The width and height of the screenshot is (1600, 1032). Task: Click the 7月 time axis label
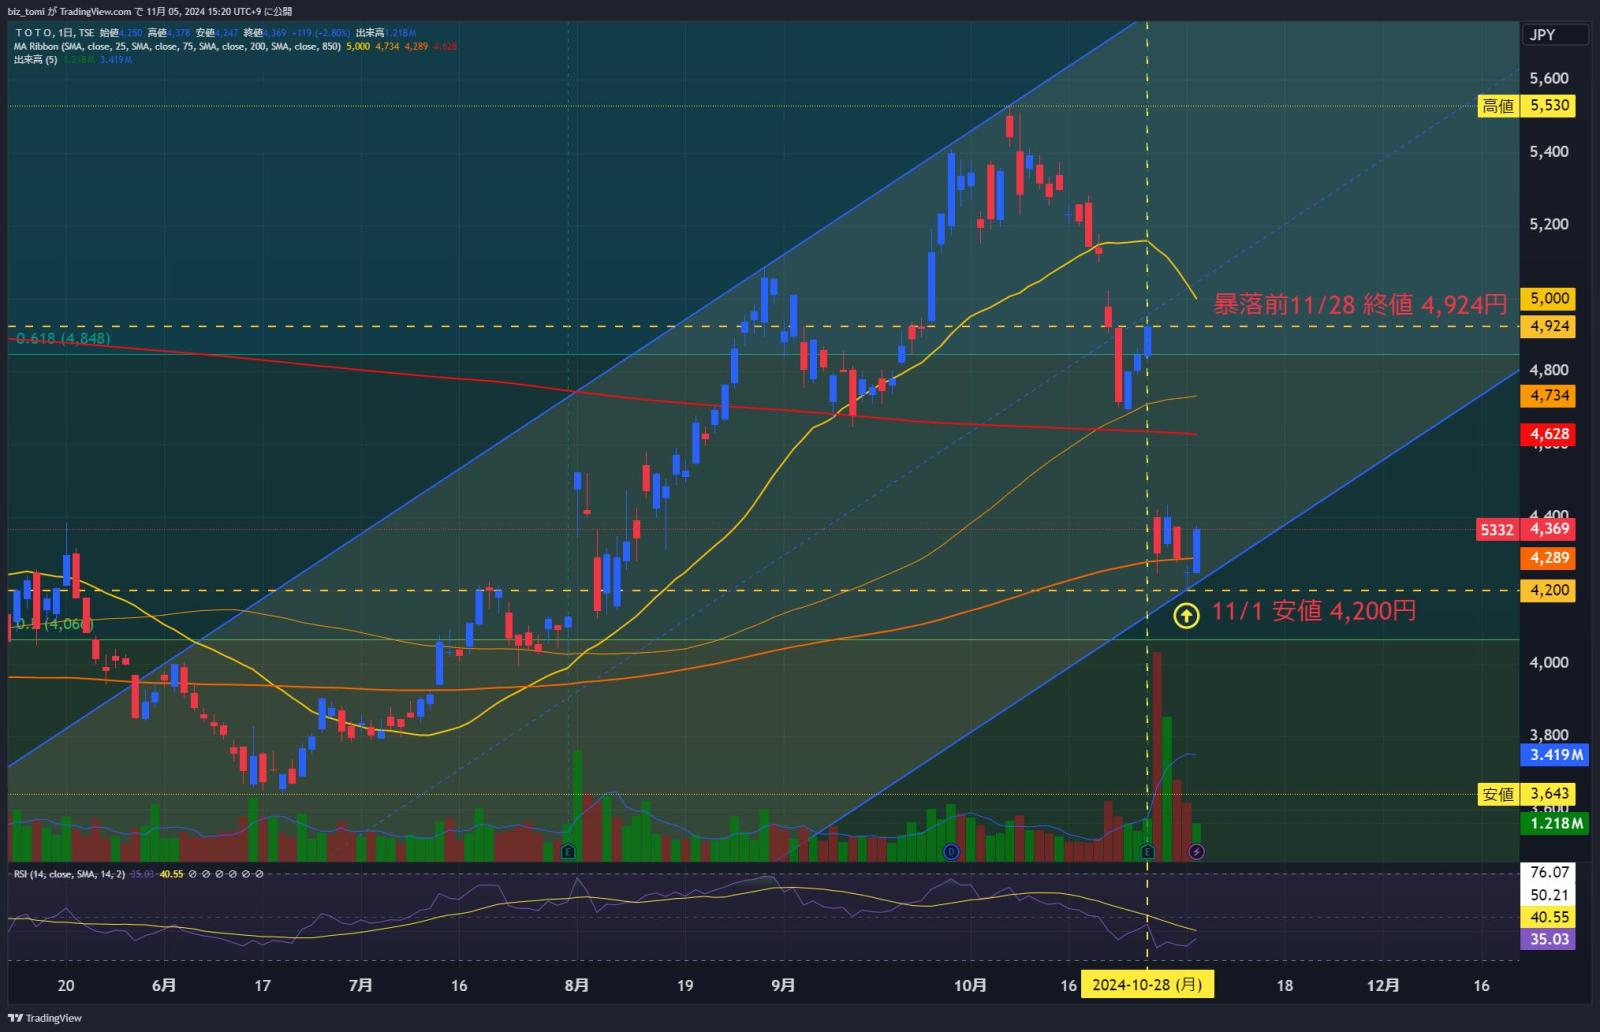(361, 986)
